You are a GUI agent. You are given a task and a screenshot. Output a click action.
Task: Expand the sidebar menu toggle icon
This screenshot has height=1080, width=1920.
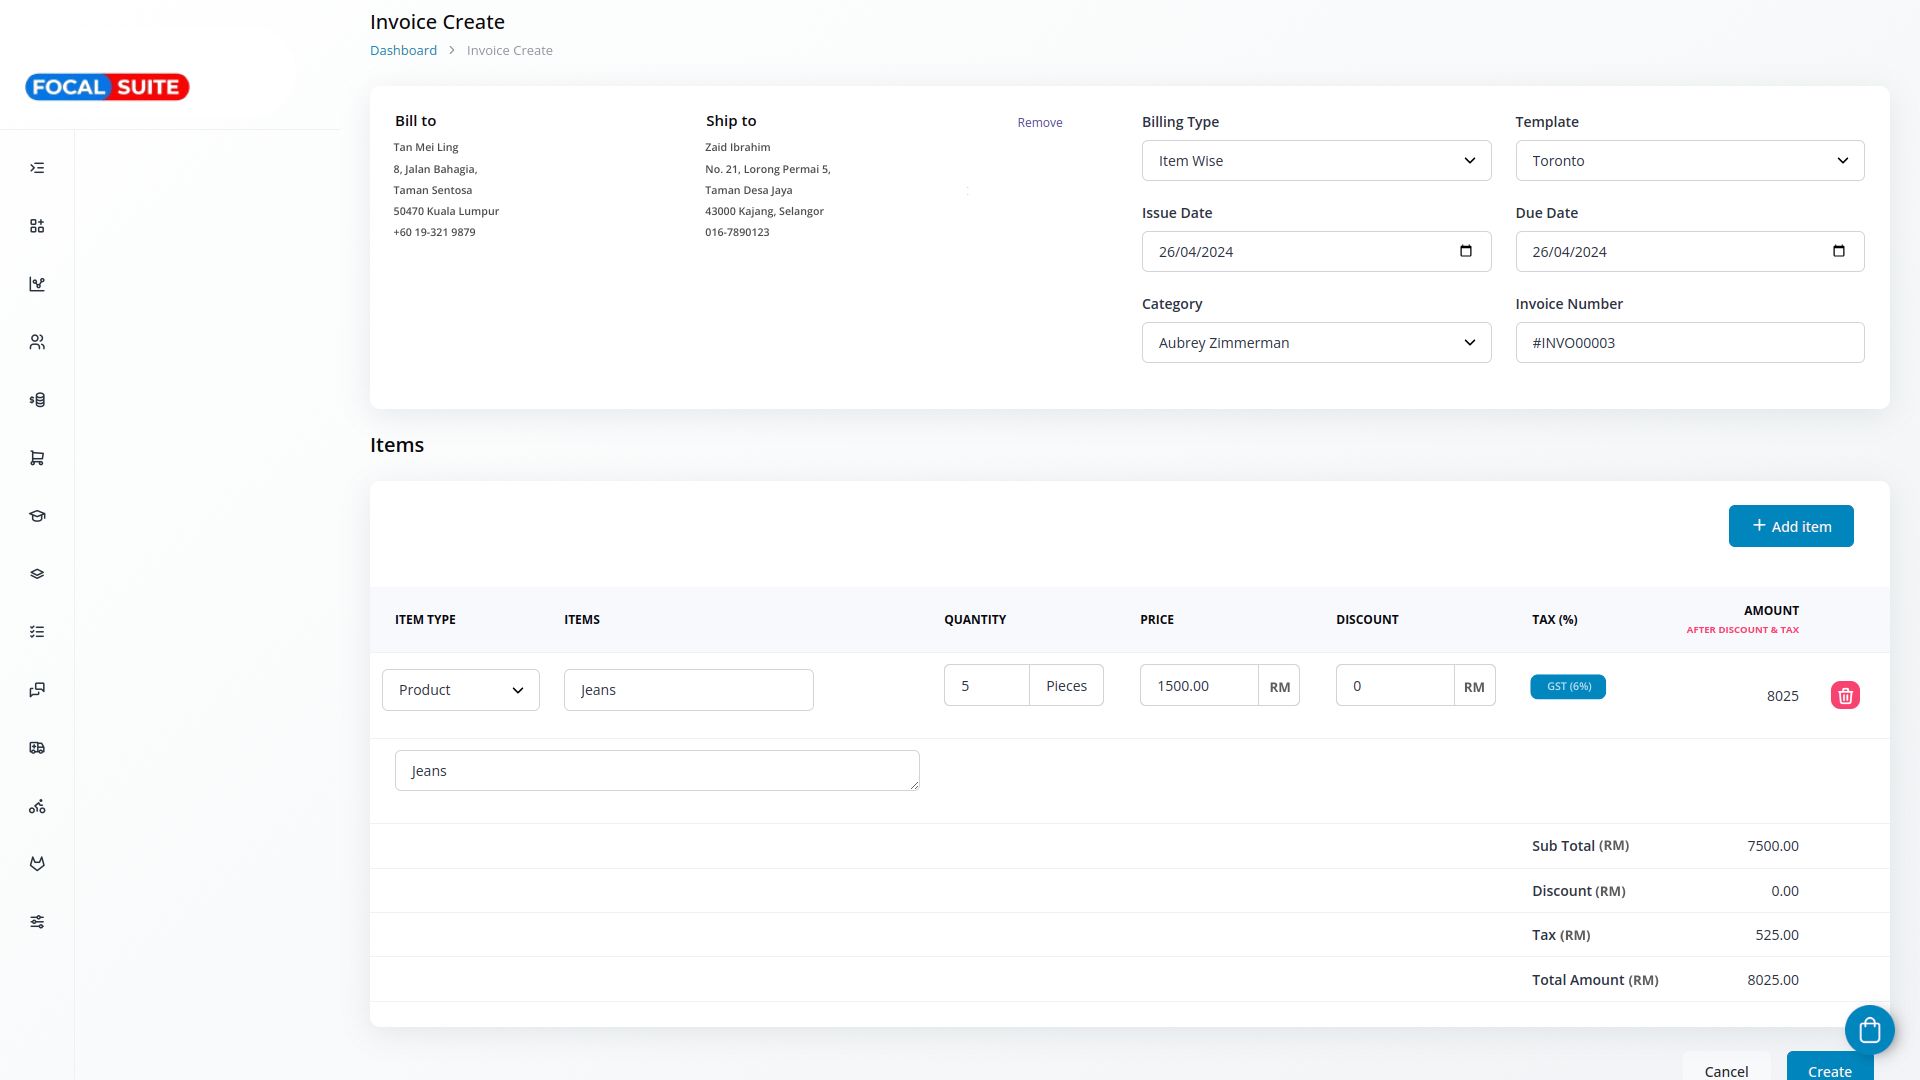click(x=37, y=168)
